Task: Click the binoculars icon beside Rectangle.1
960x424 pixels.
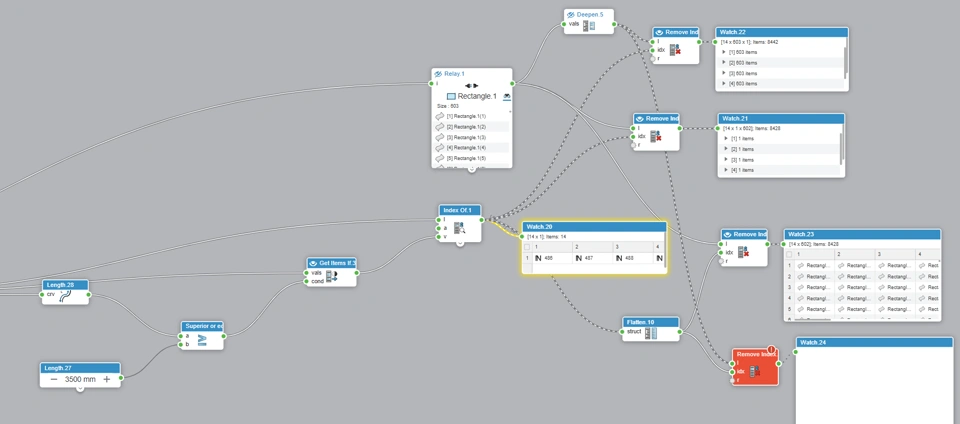Action: [507, 97]
